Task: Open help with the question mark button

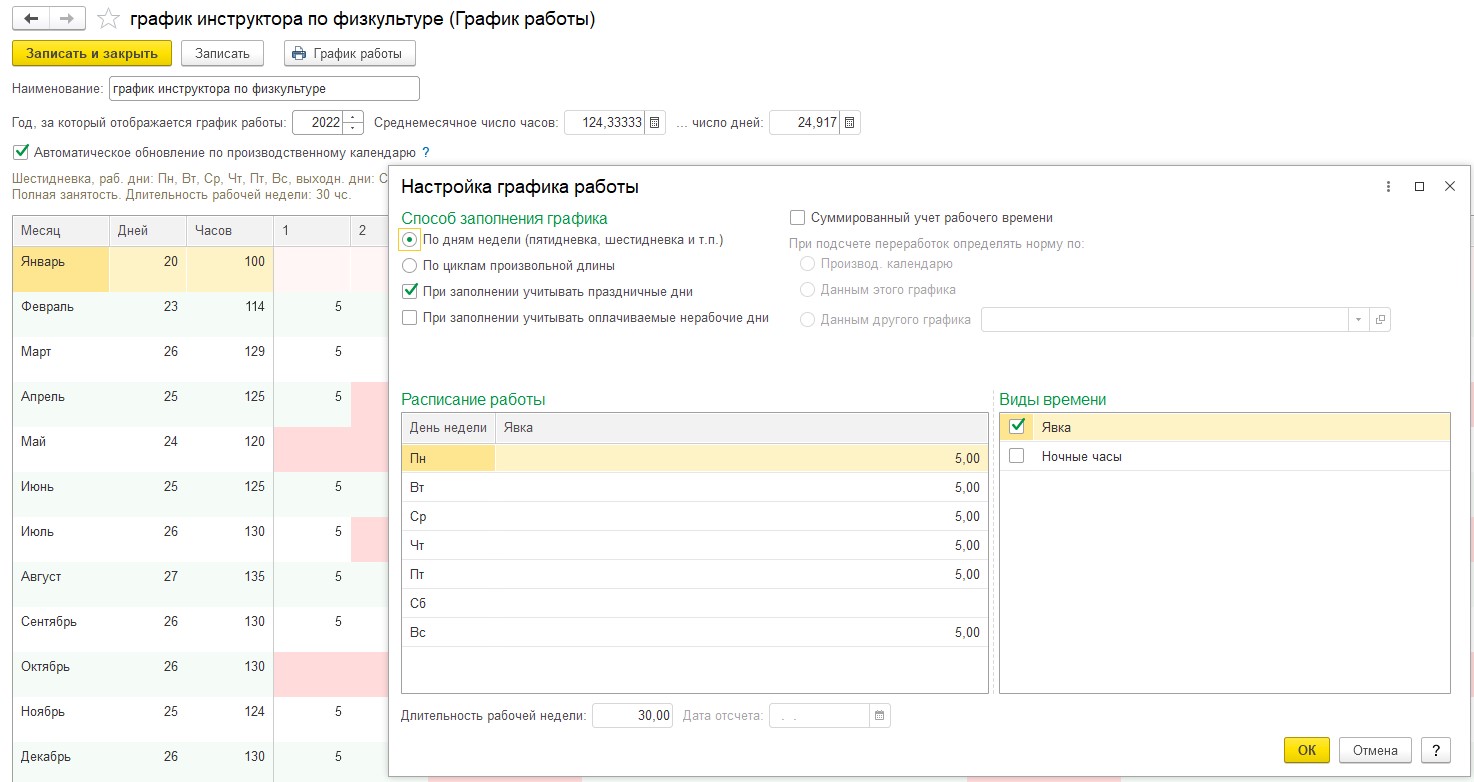Action: 1435,750
